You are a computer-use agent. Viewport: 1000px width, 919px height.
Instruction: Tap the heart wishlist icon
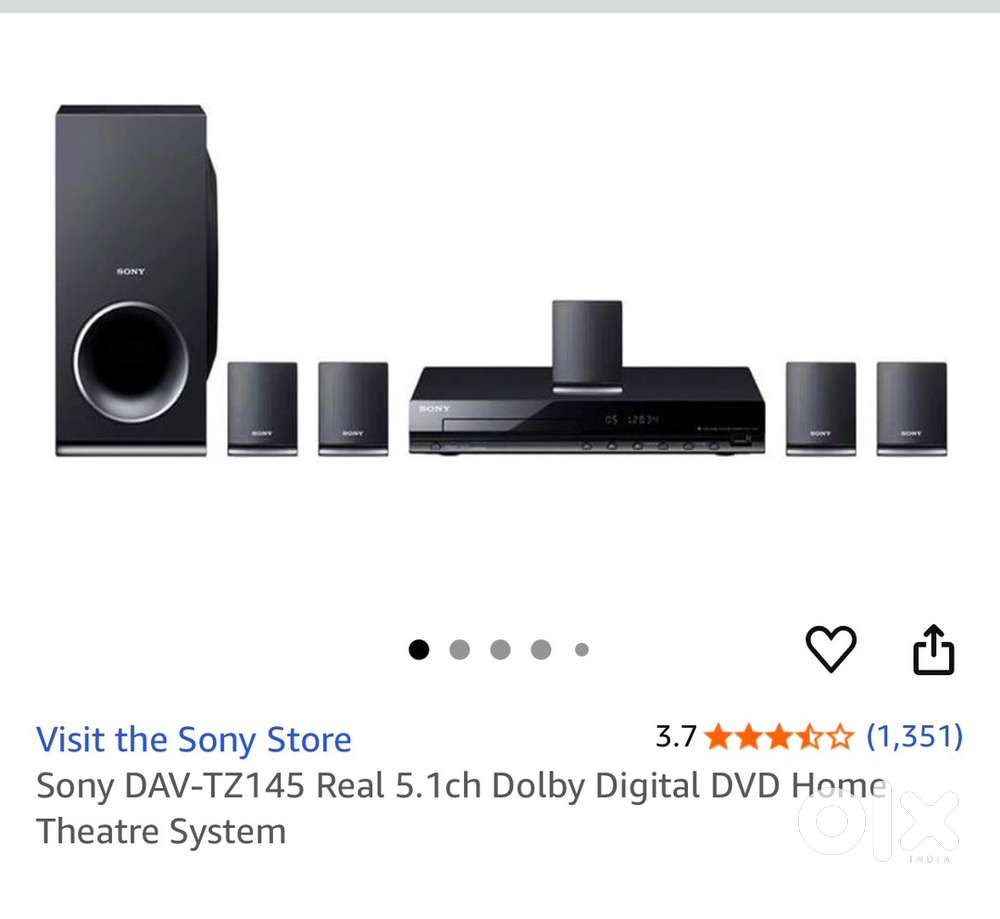pos(831,649)
